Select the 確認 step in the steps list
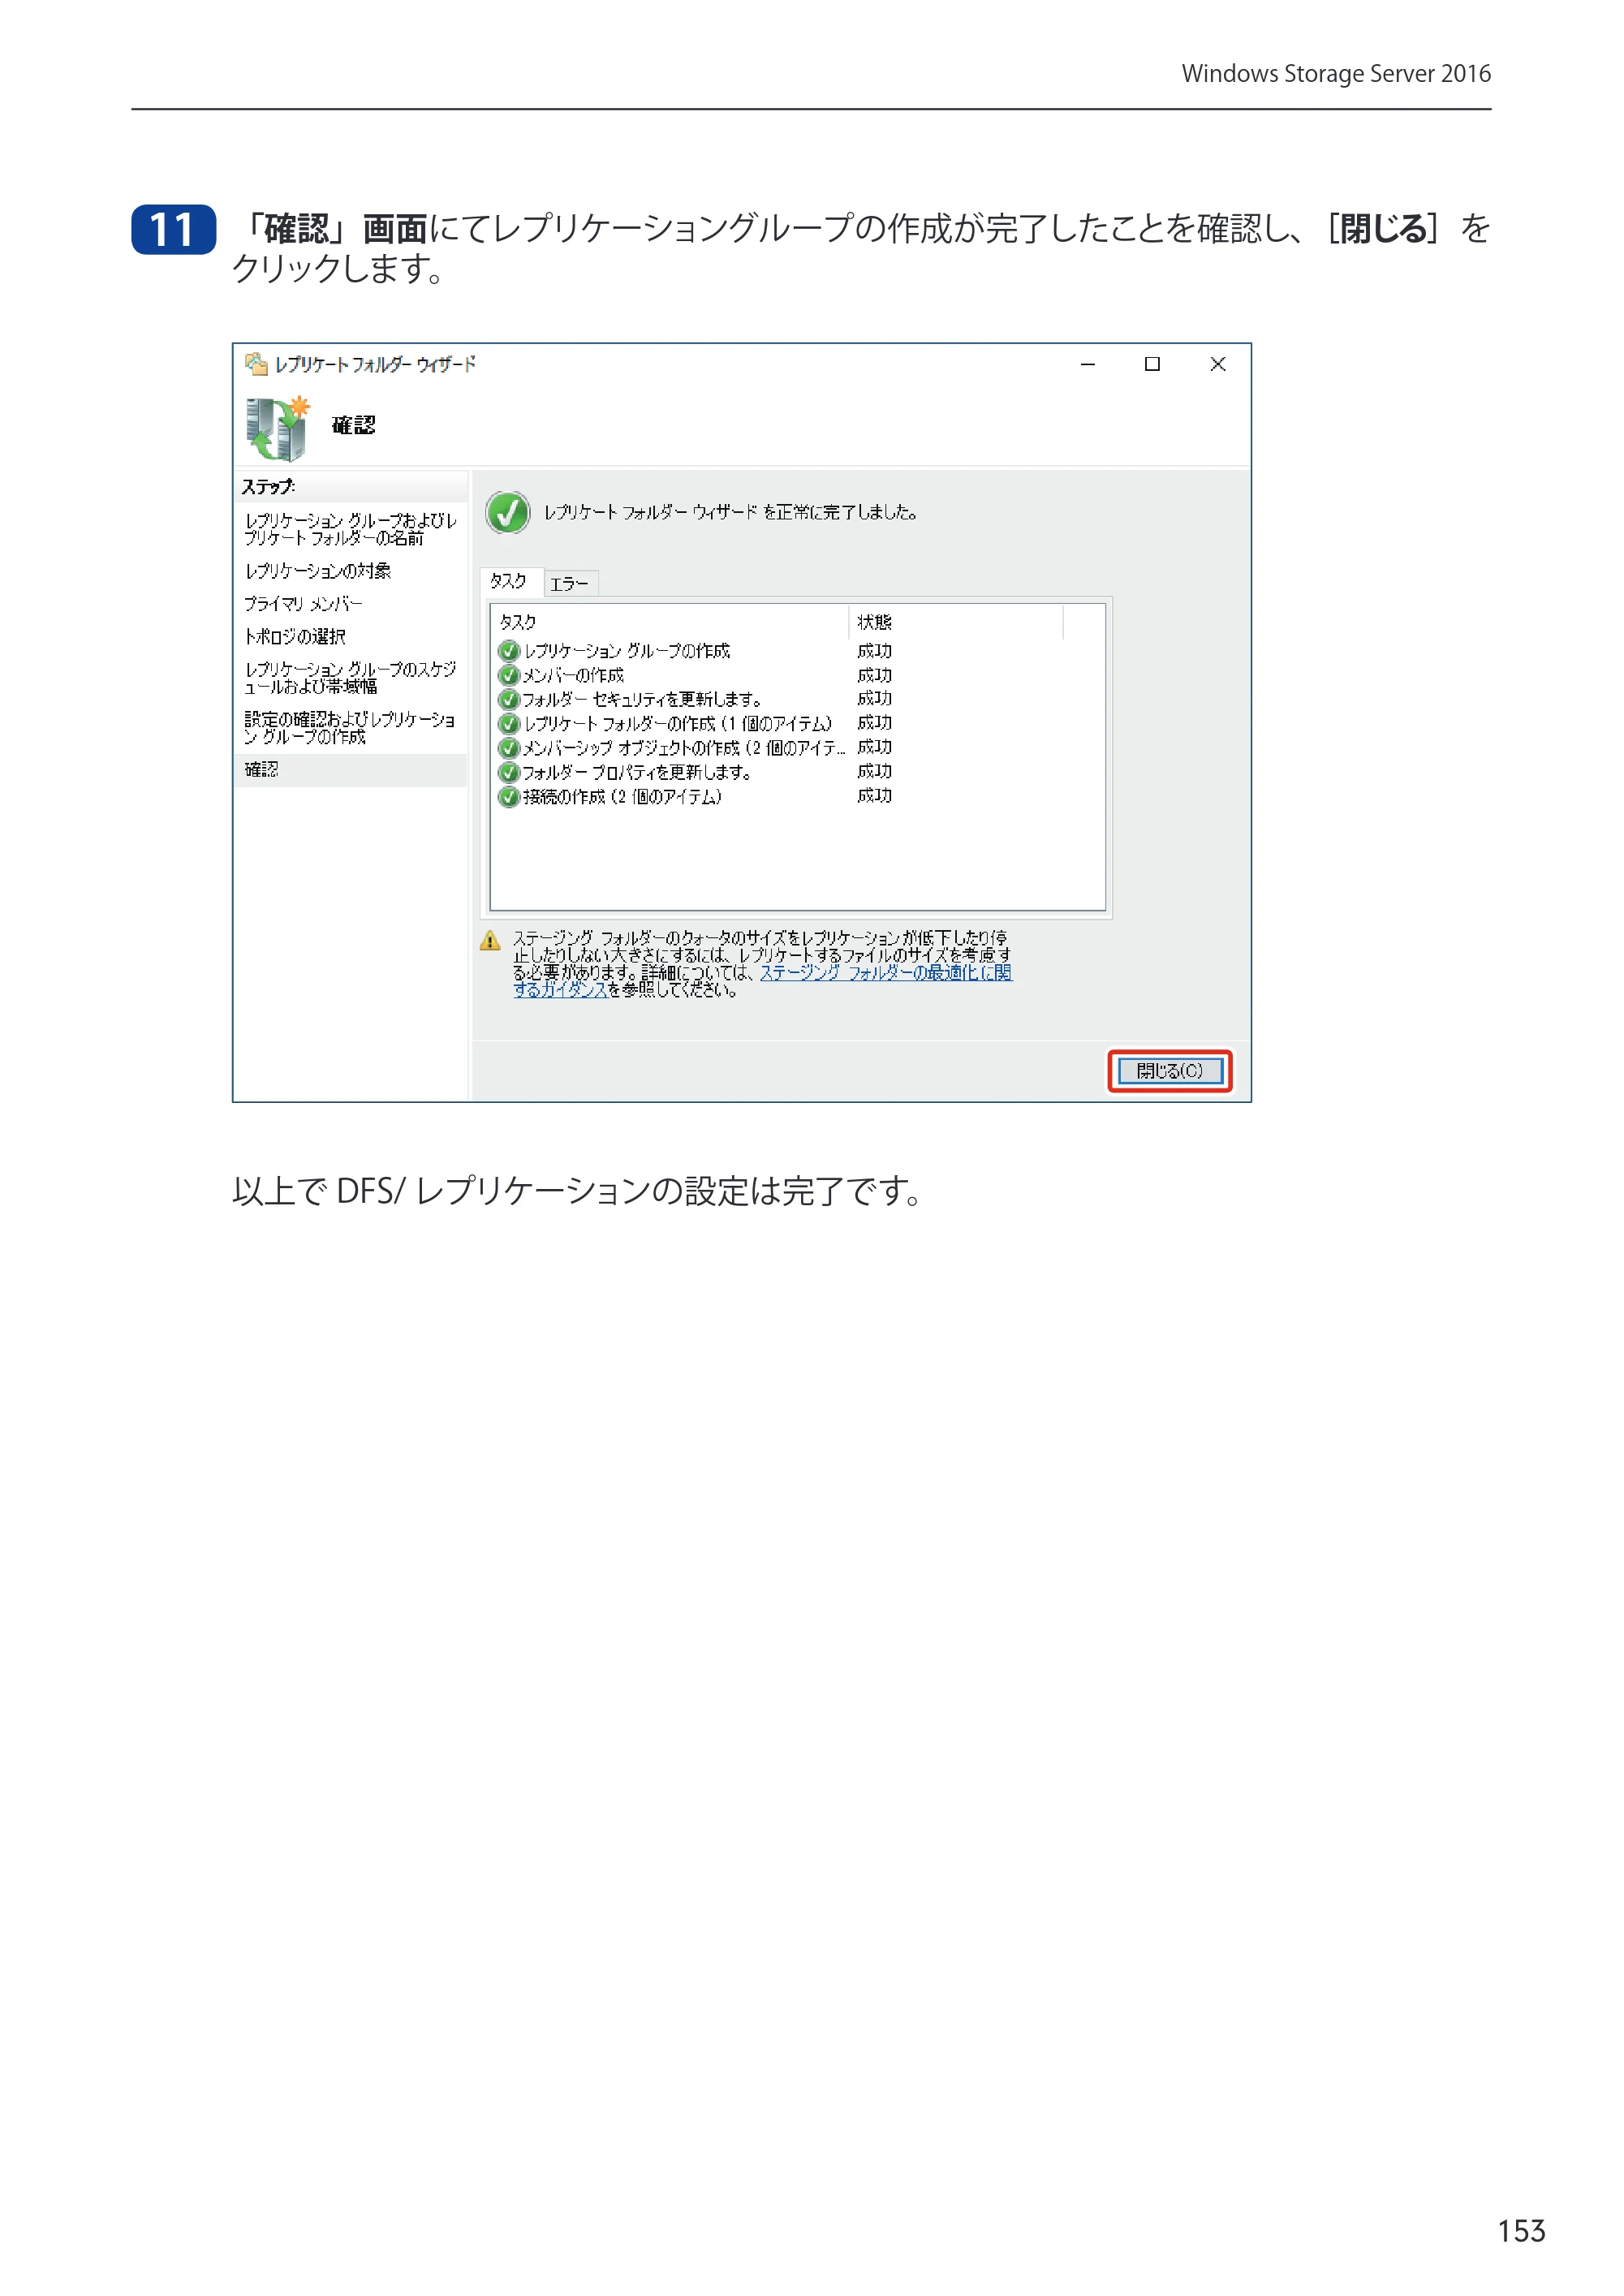Screen dimensions: 1624x2296 [350, 770]
